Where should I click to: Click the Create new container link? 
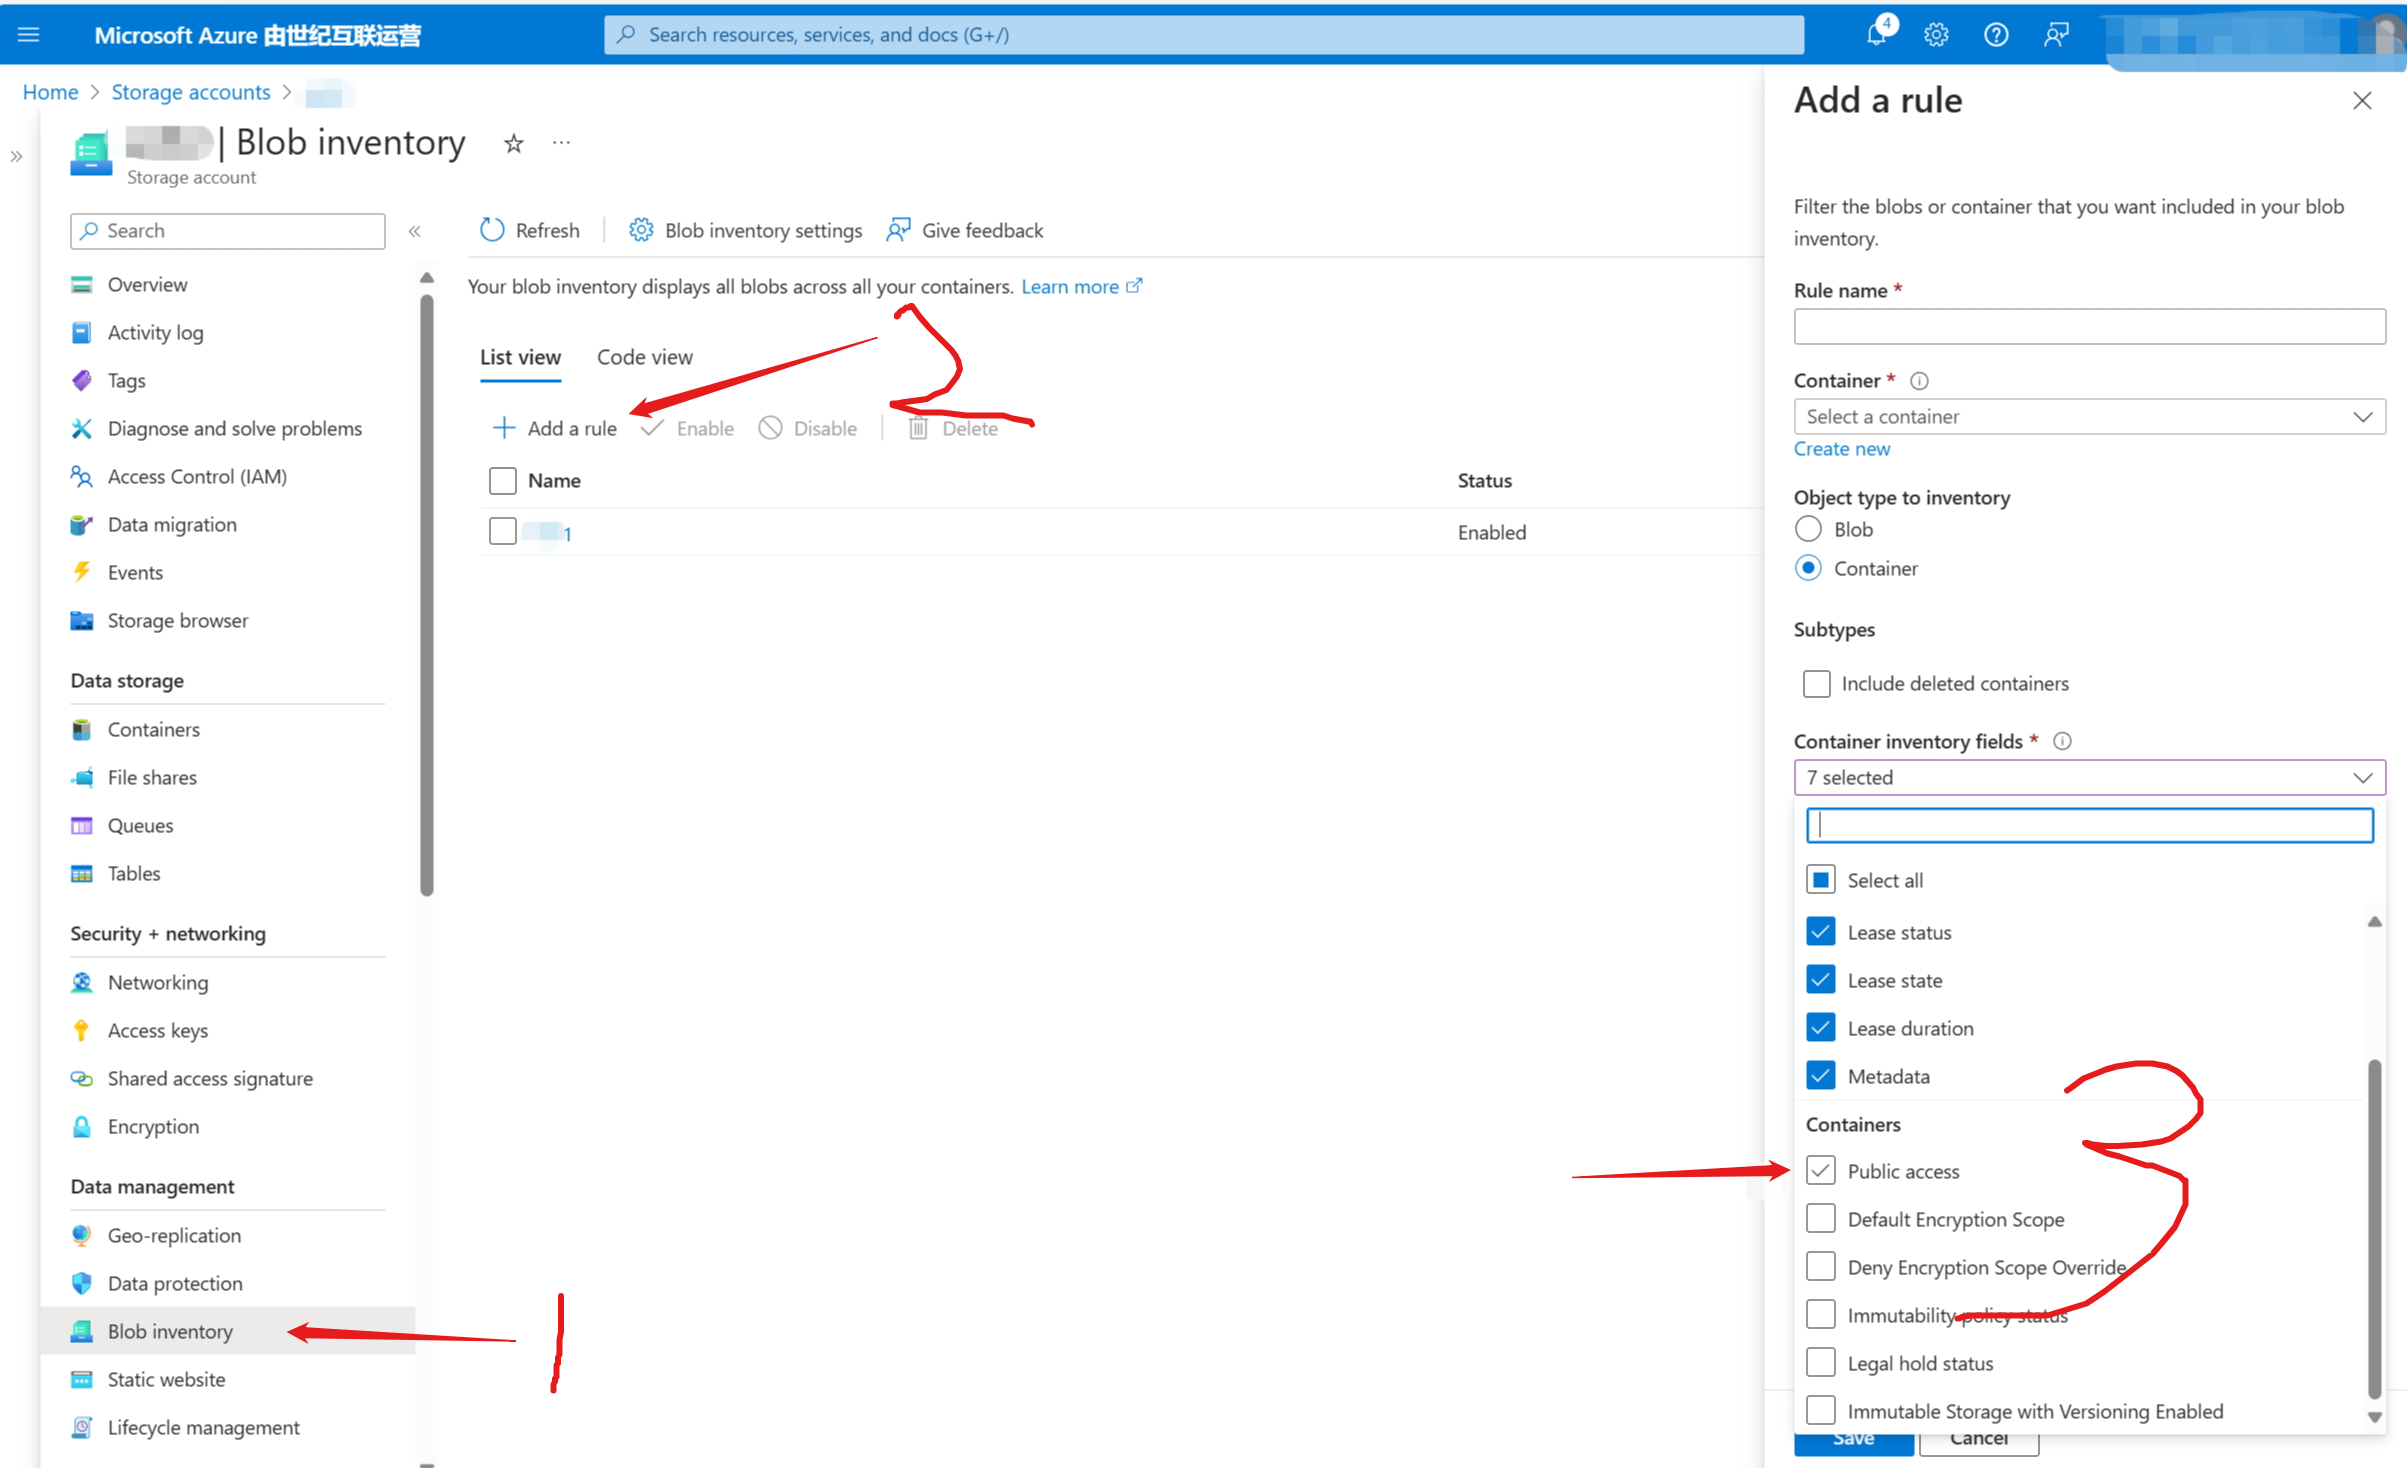[1841, 449]
